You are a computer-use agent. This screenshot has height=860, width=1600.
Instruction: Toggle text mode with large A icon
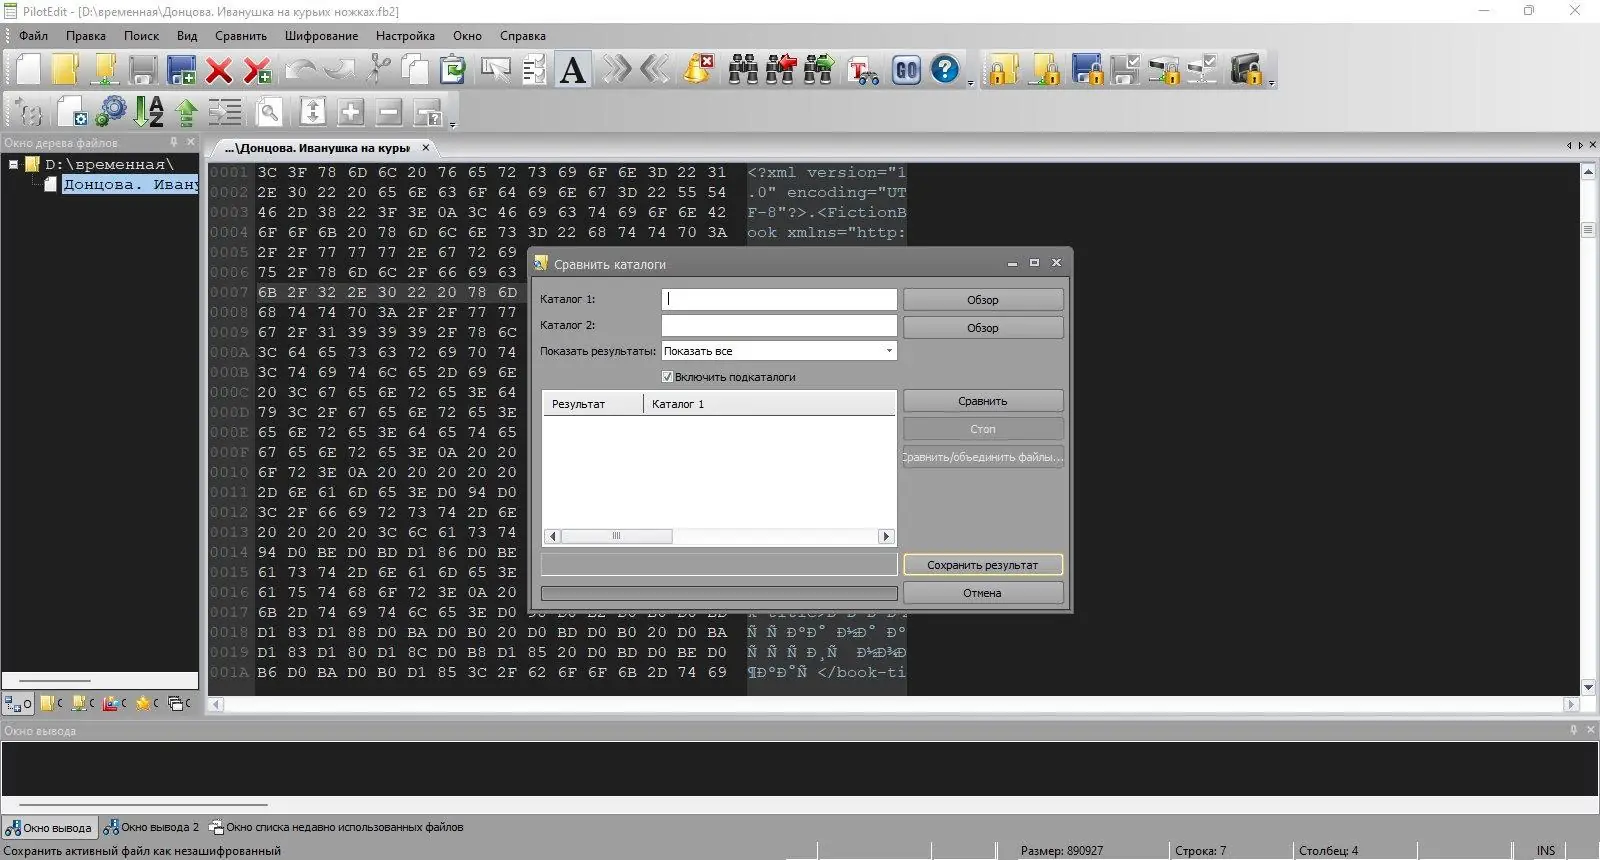[573, 70]
